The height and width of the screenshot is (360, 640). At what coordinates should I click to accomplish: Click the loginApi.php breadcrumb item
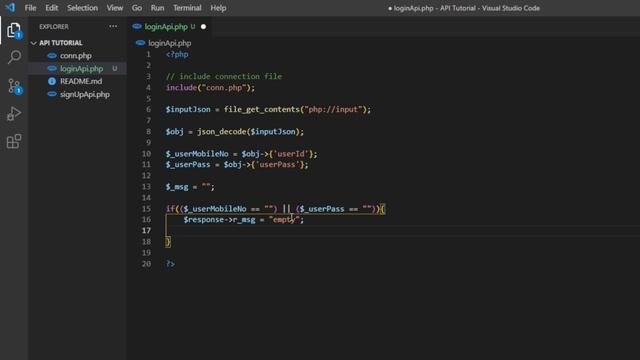[169, 43]
